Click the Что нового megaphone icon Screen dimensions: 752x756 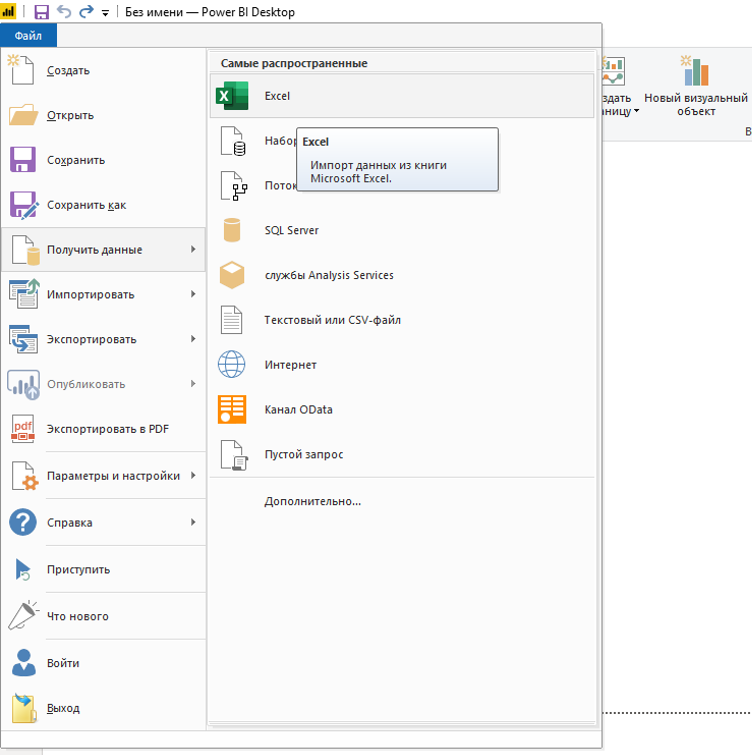coord(23,615)
